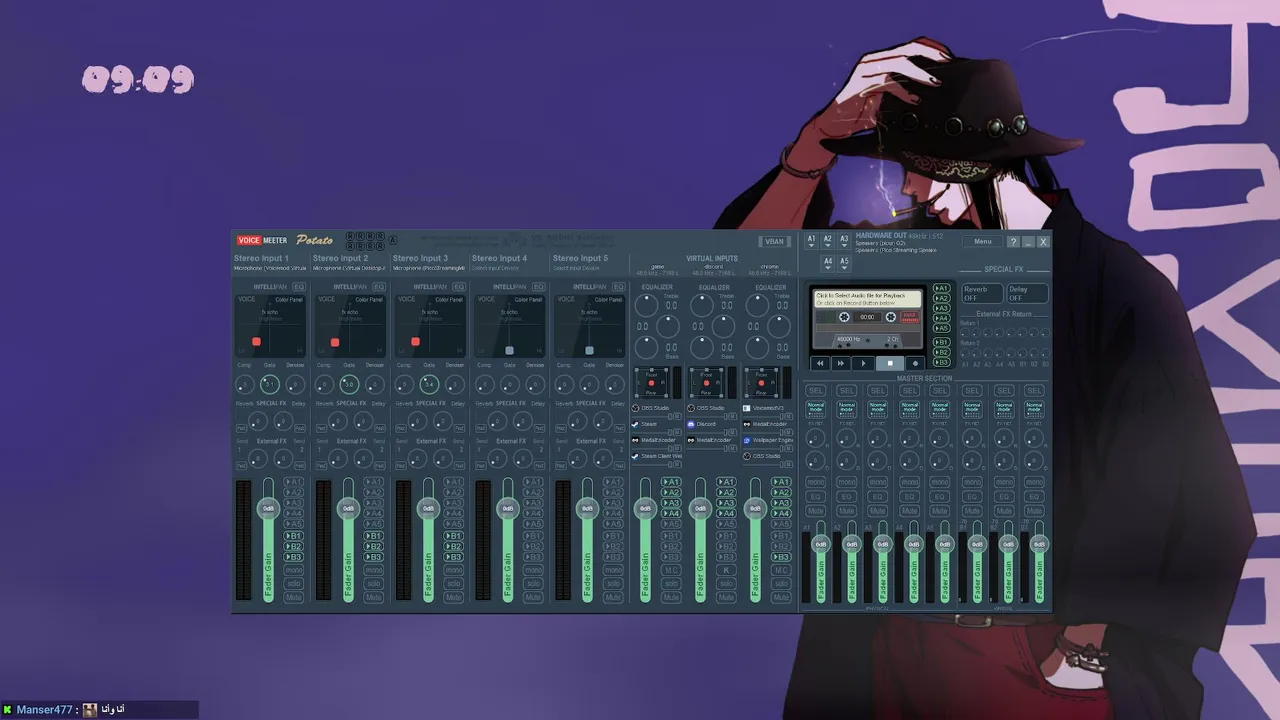1280x720 pixels.
Task: Solo the Stereo Input 2 strip
Action: pos(373,583)
